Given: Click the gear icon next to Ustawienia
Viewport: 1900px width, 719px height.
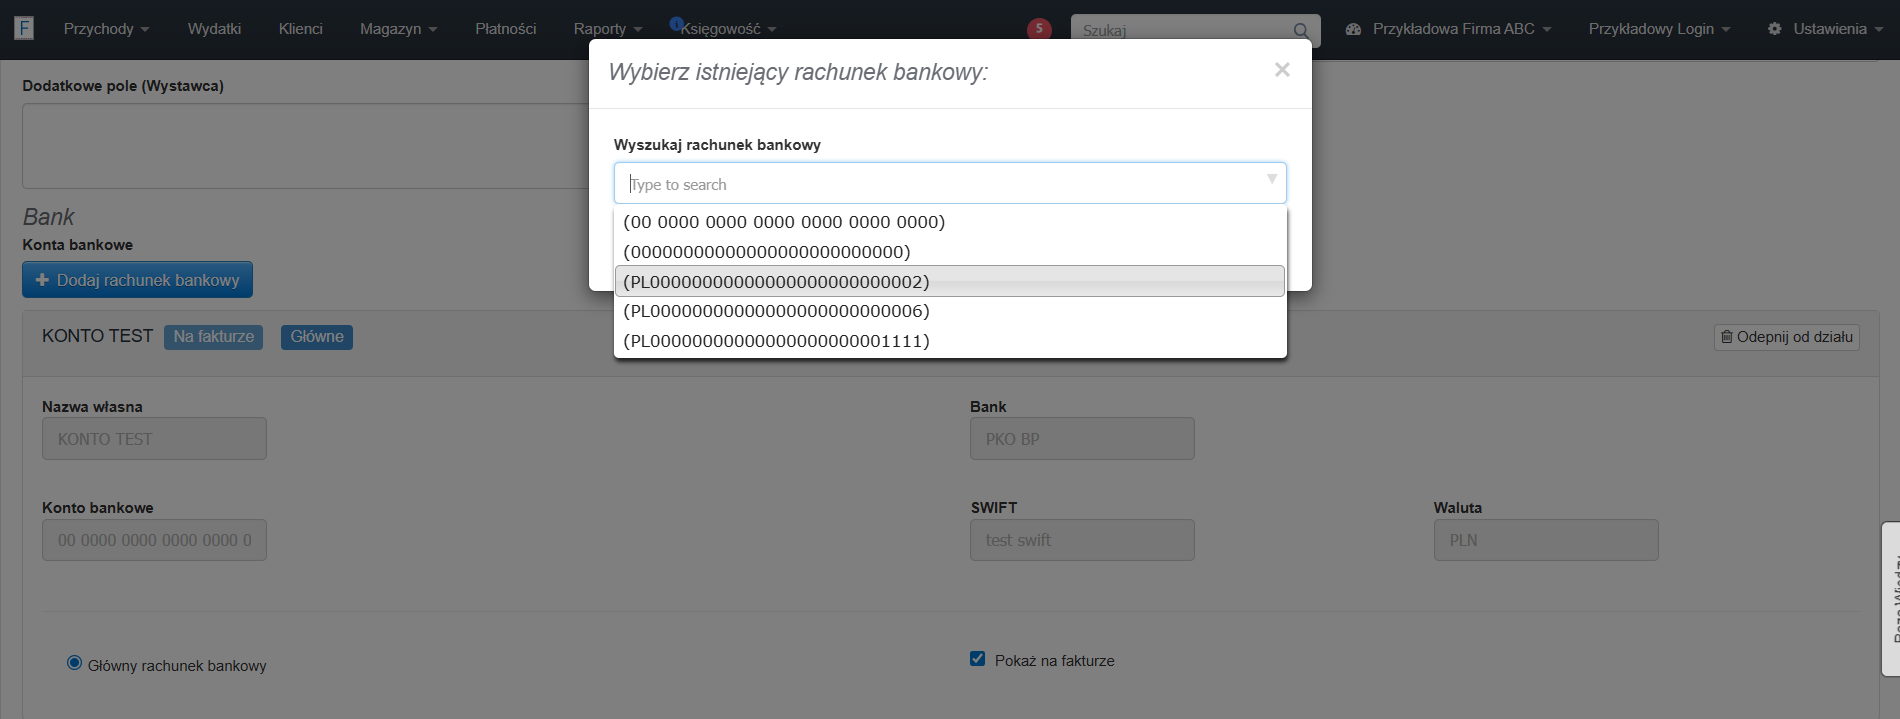Looking at the screenshot, I should pyautogui.click(x=1774, y=29).
